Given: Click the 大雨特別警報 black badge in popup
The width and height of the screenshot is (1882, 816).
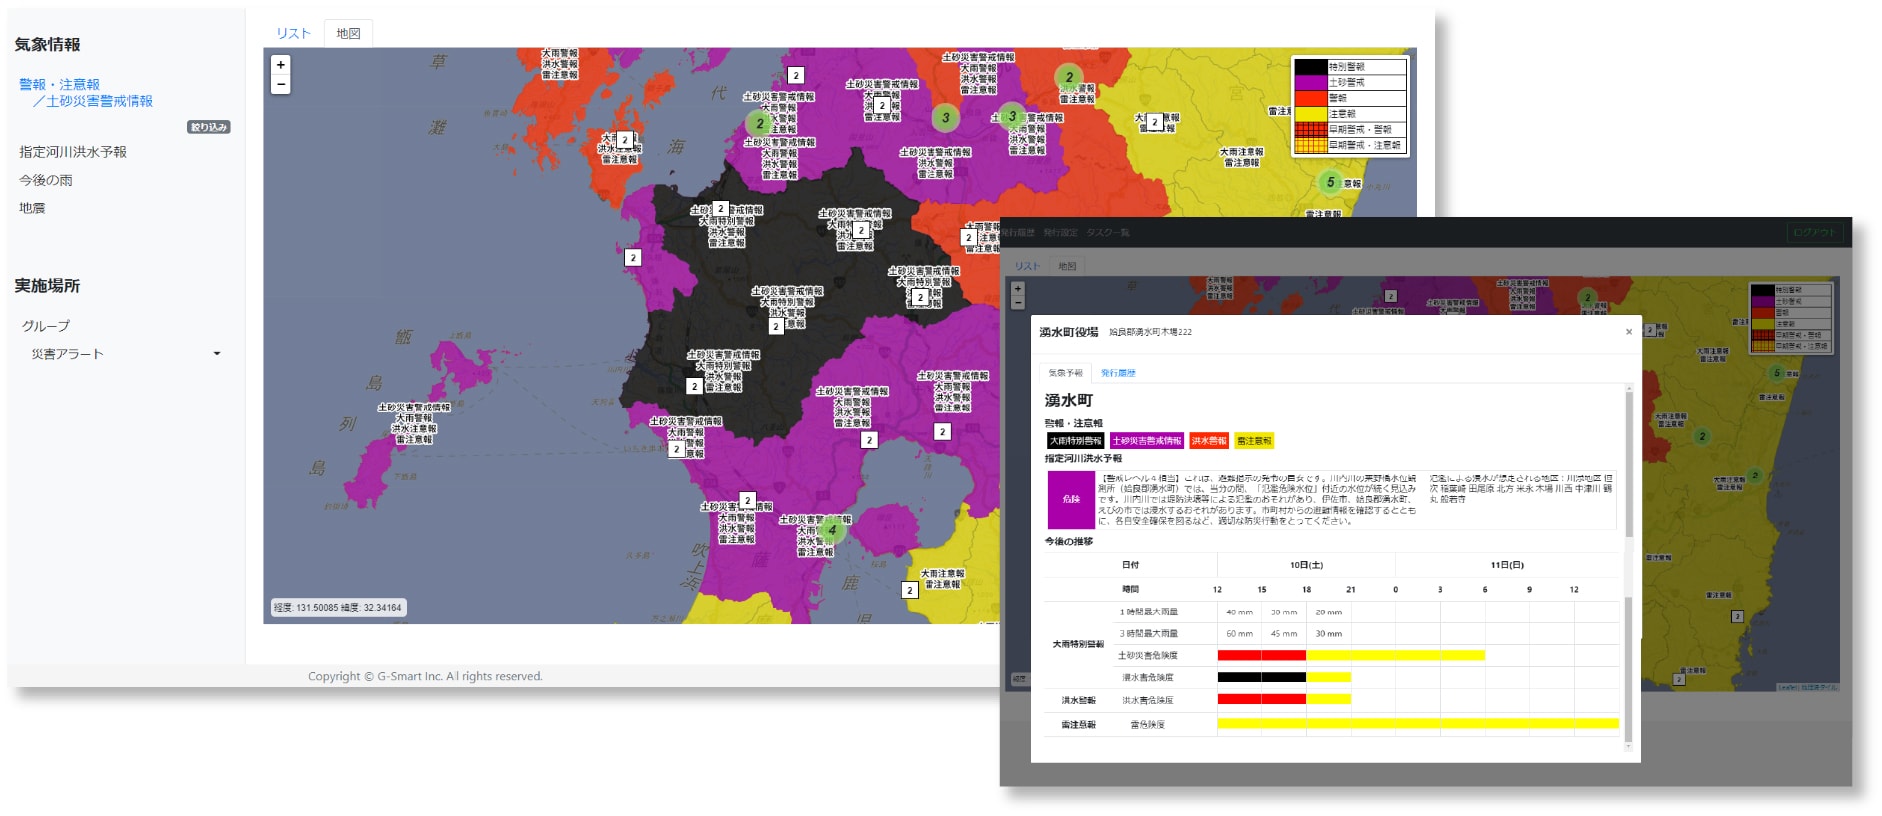Looking at the screenshot, I should (x=1075, y=441).
